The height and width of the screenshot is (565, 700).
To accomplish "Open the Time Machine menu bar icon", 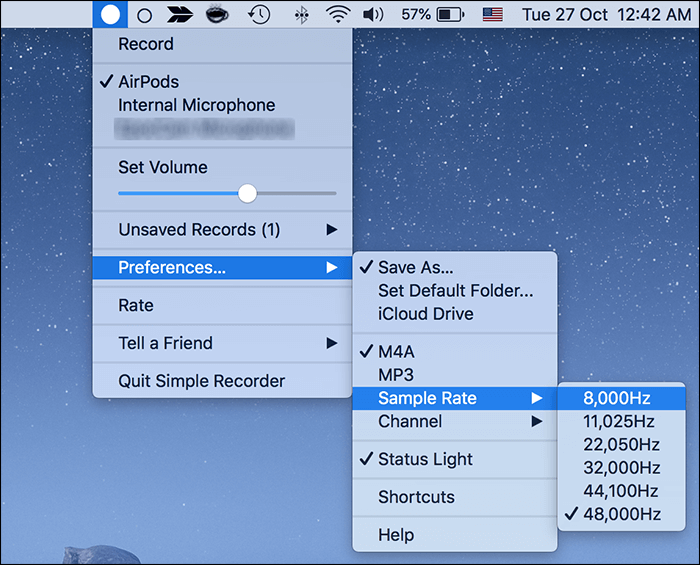I will coord(259,14).
